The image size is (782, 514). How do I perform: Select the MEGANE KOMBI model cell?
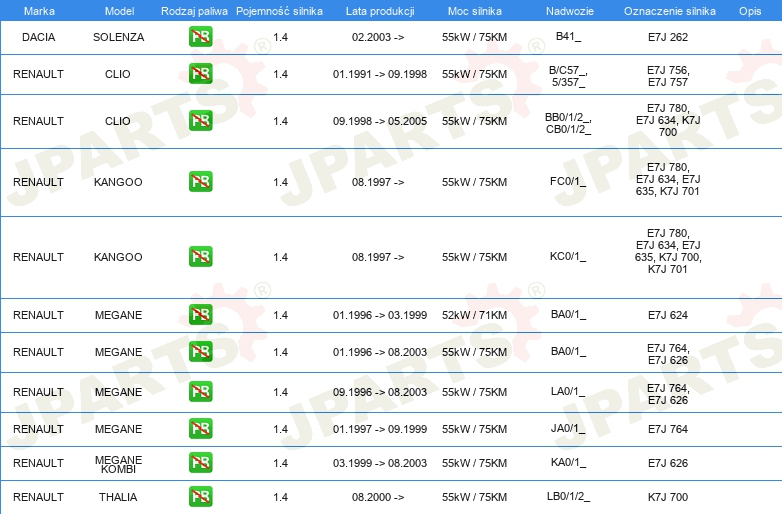(118, 464)
